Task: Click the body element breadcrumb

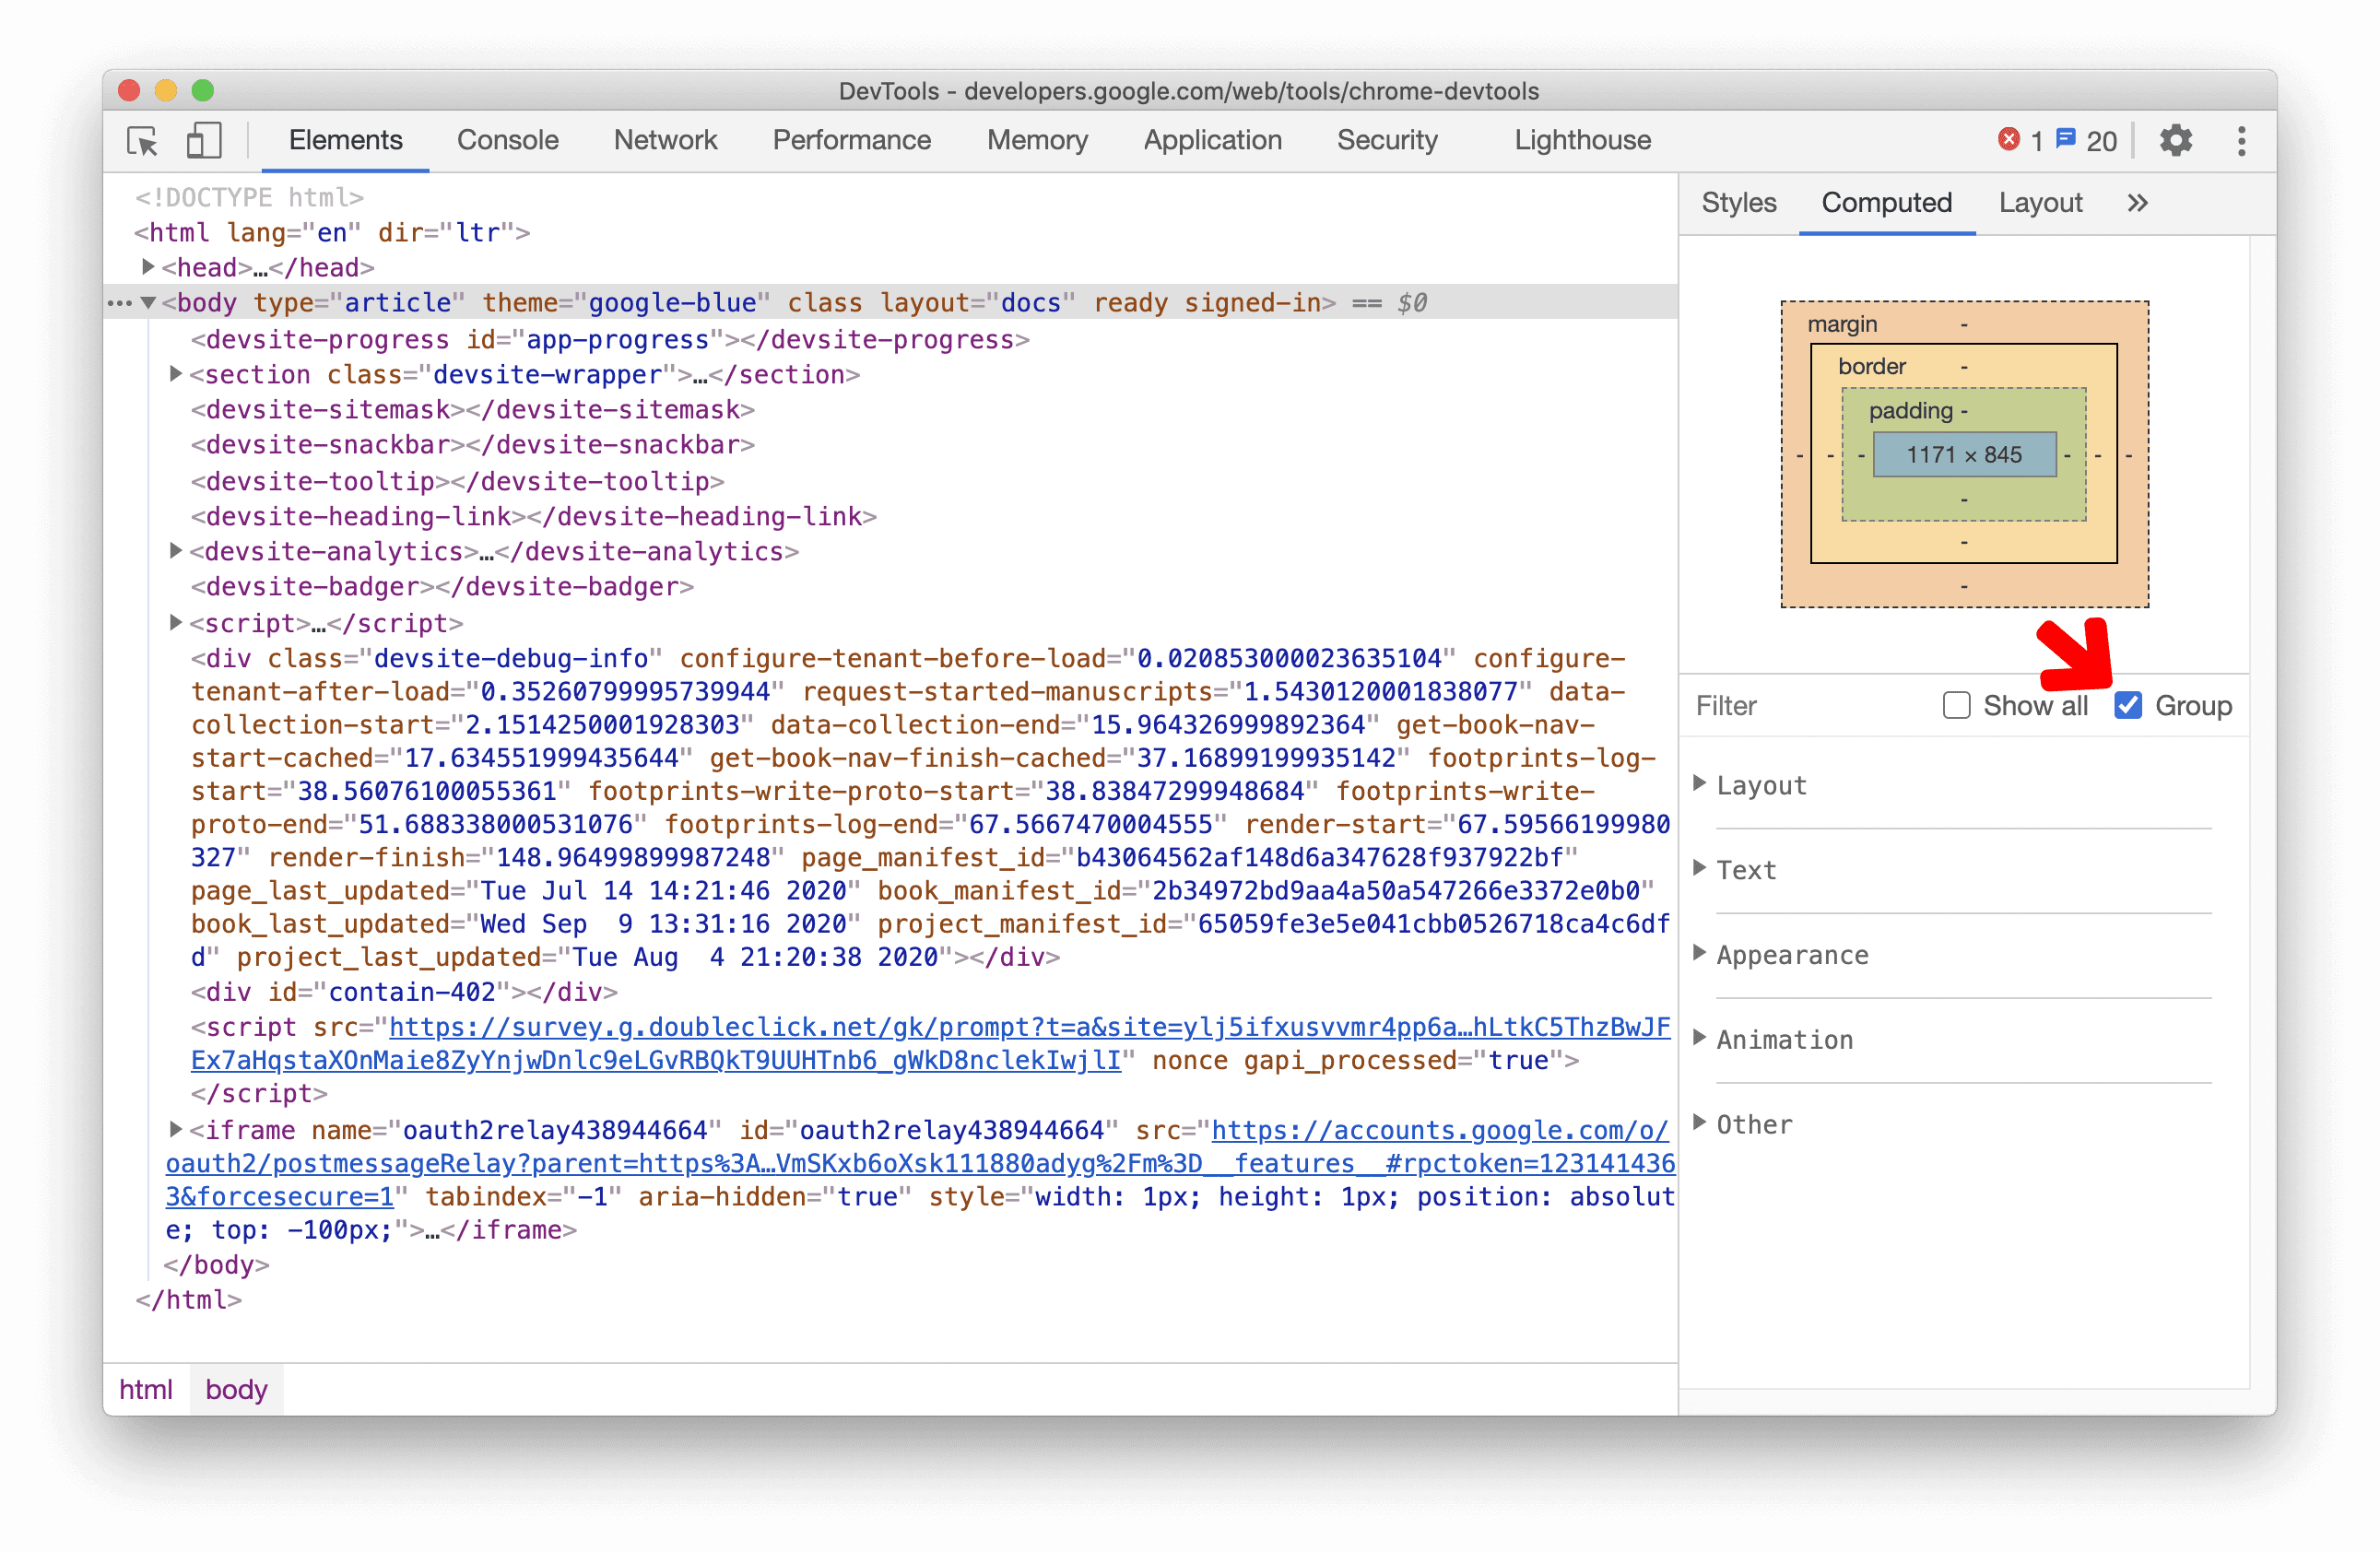Action: point(238,1387)
